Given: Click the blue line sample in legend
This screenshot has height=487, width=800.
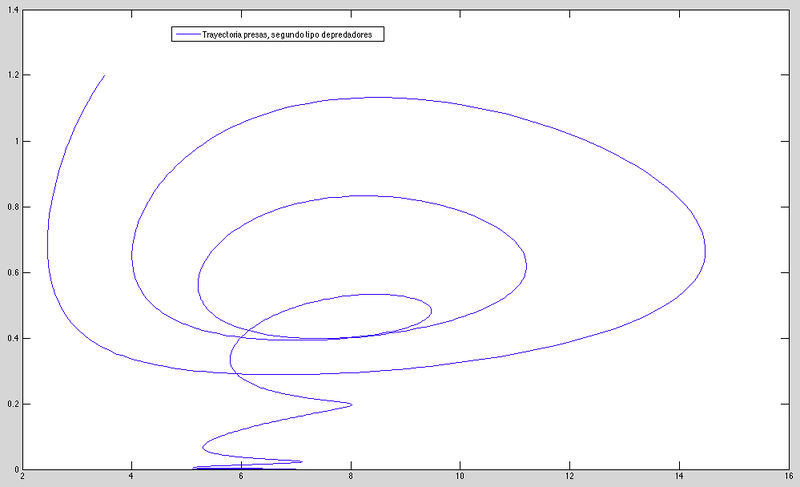Looking at the screenshot, I should click(x=187, y=34).
